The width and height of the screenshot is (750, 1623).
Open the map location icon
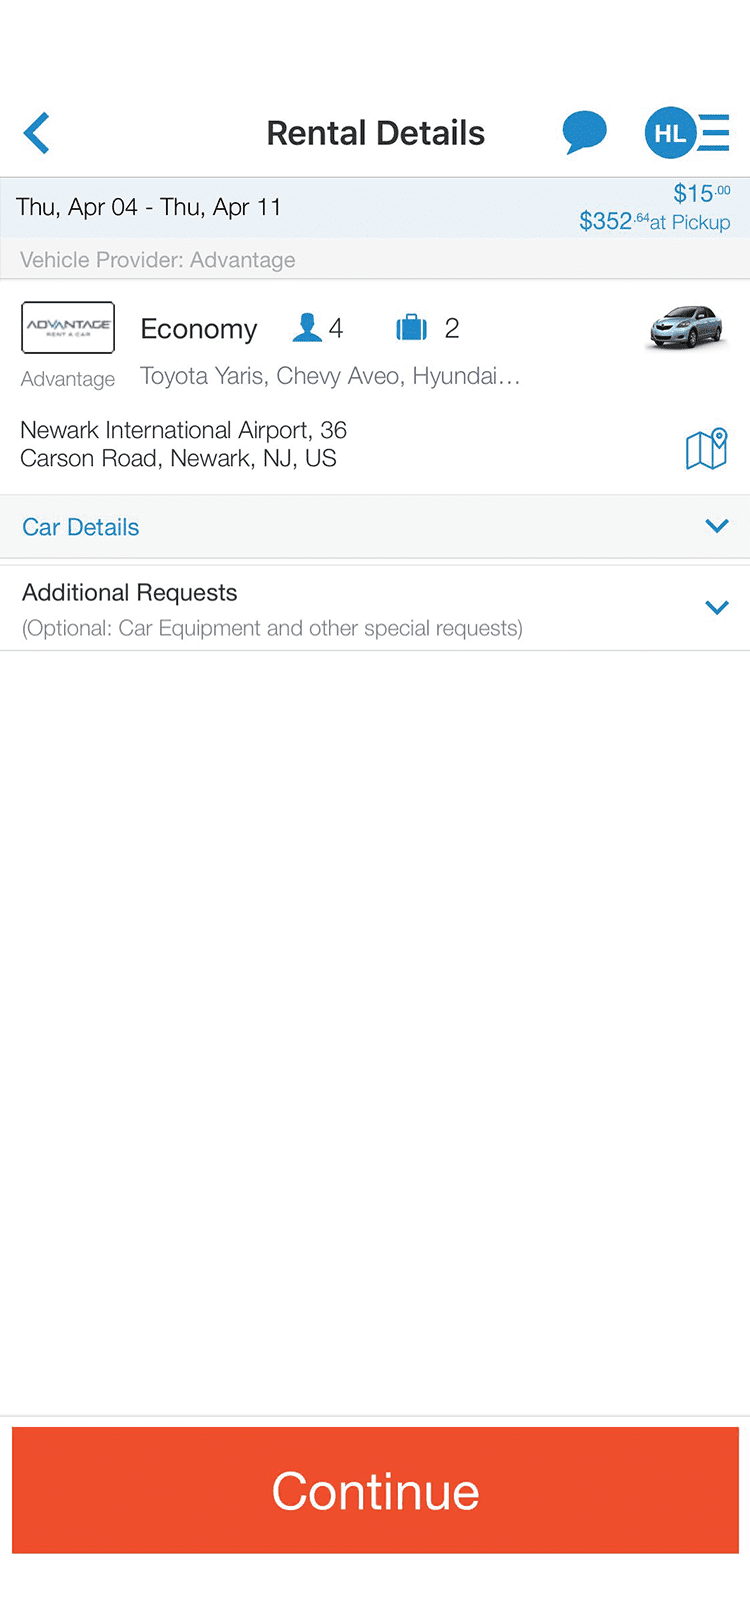point(706,449)
